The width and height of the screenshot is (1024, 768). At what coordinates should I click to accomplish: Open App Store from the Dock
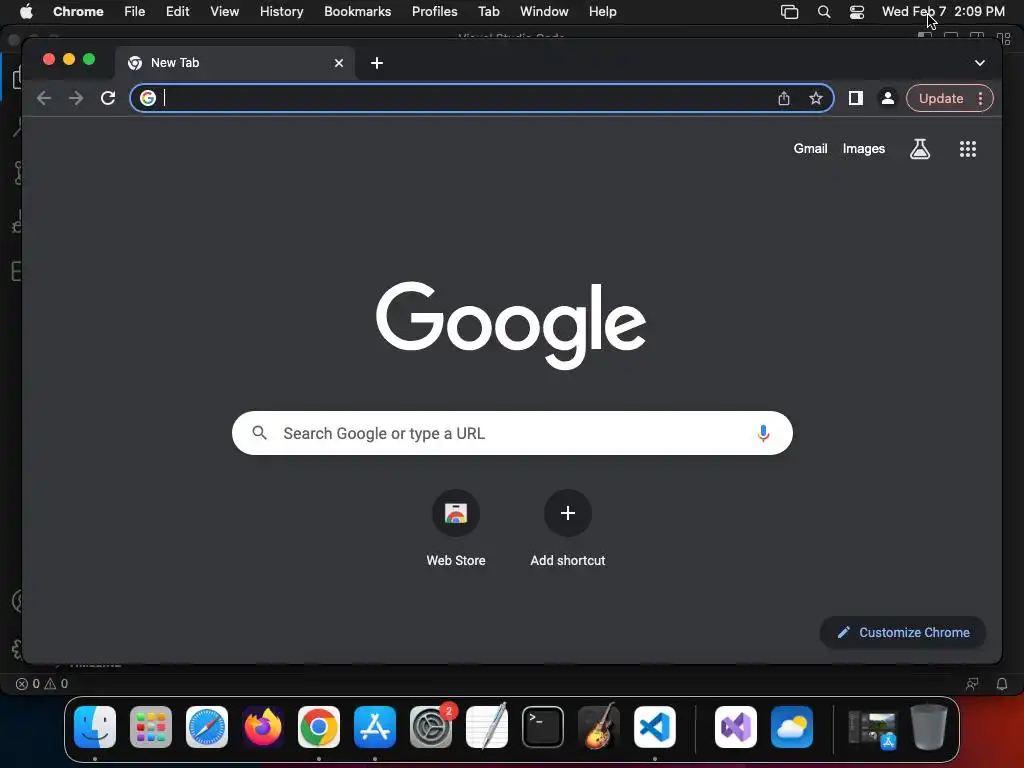tap(375, 727)
